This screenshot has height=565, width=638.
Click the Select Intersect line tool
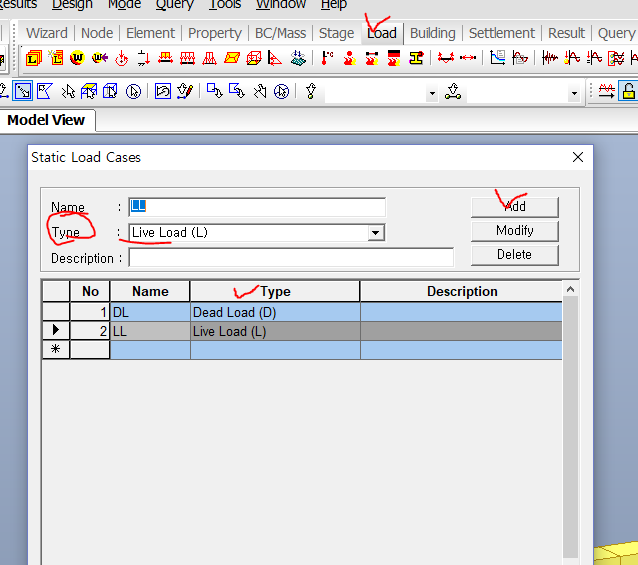(x=68, y=91)
